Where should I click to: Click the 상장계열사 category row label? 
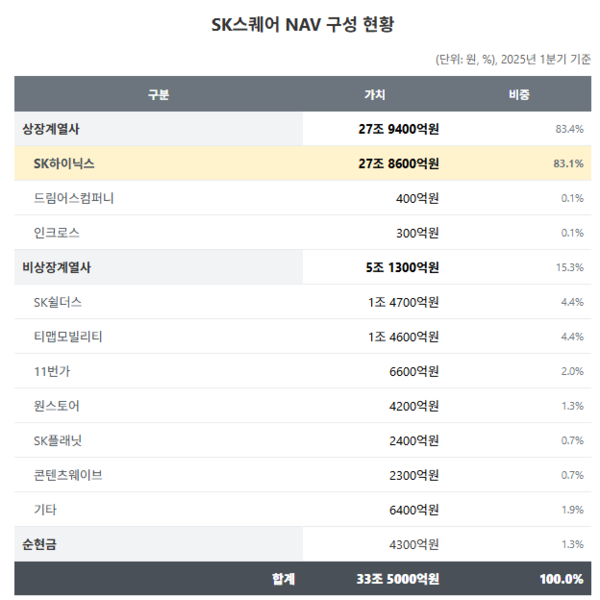click(51, 129)
